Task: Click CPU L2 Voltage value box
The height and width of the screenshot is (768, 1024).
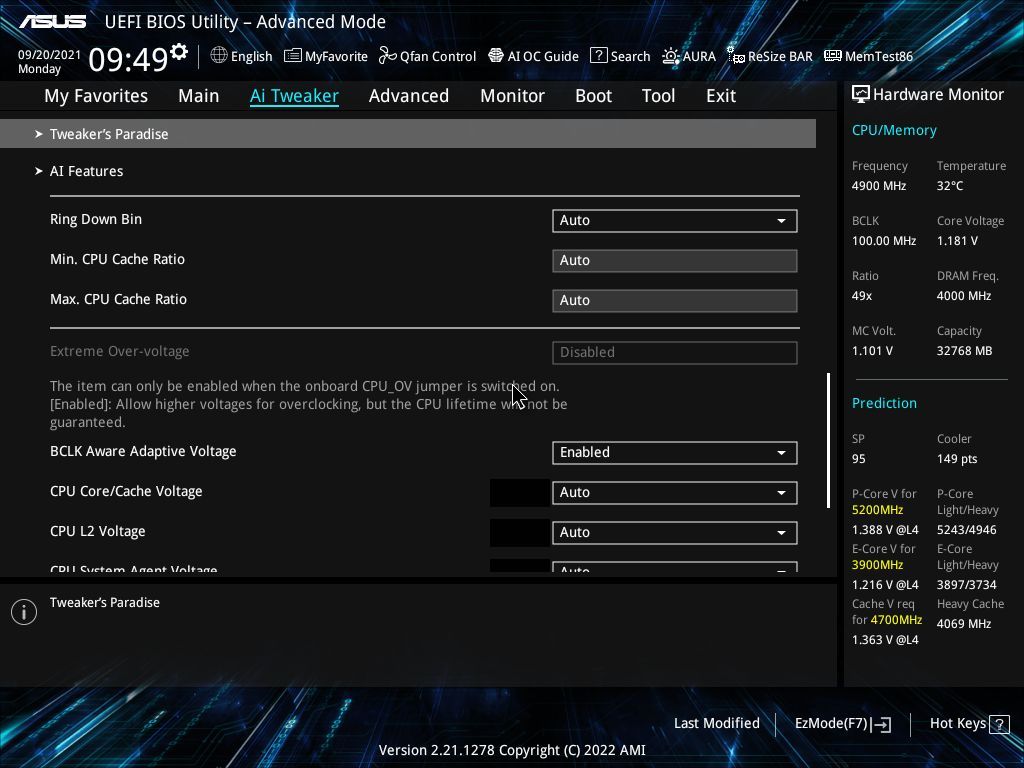Action: (x=520, y=533)
